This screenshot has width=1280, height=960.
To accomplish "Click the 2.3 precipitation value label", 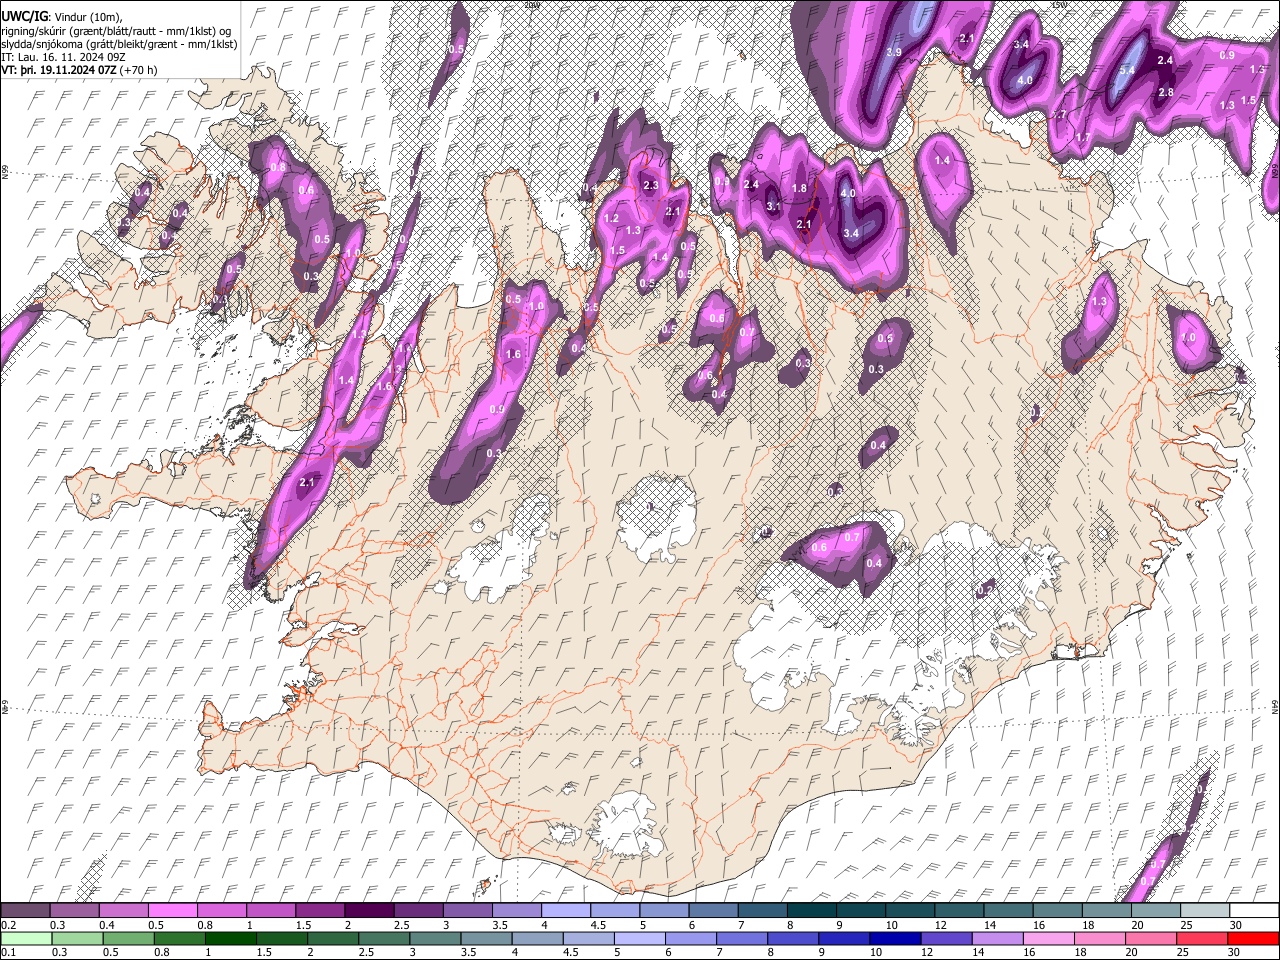I will [651, 186].
